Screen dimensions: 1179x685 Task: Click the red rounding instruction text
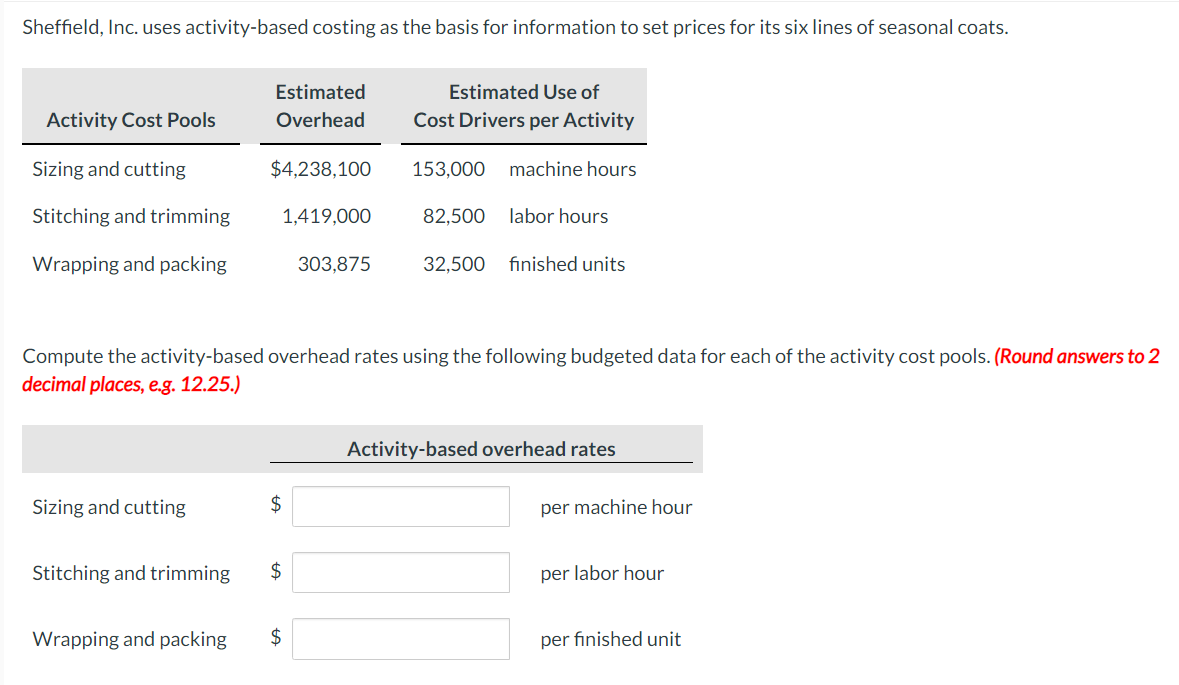tap(1076, 357)
